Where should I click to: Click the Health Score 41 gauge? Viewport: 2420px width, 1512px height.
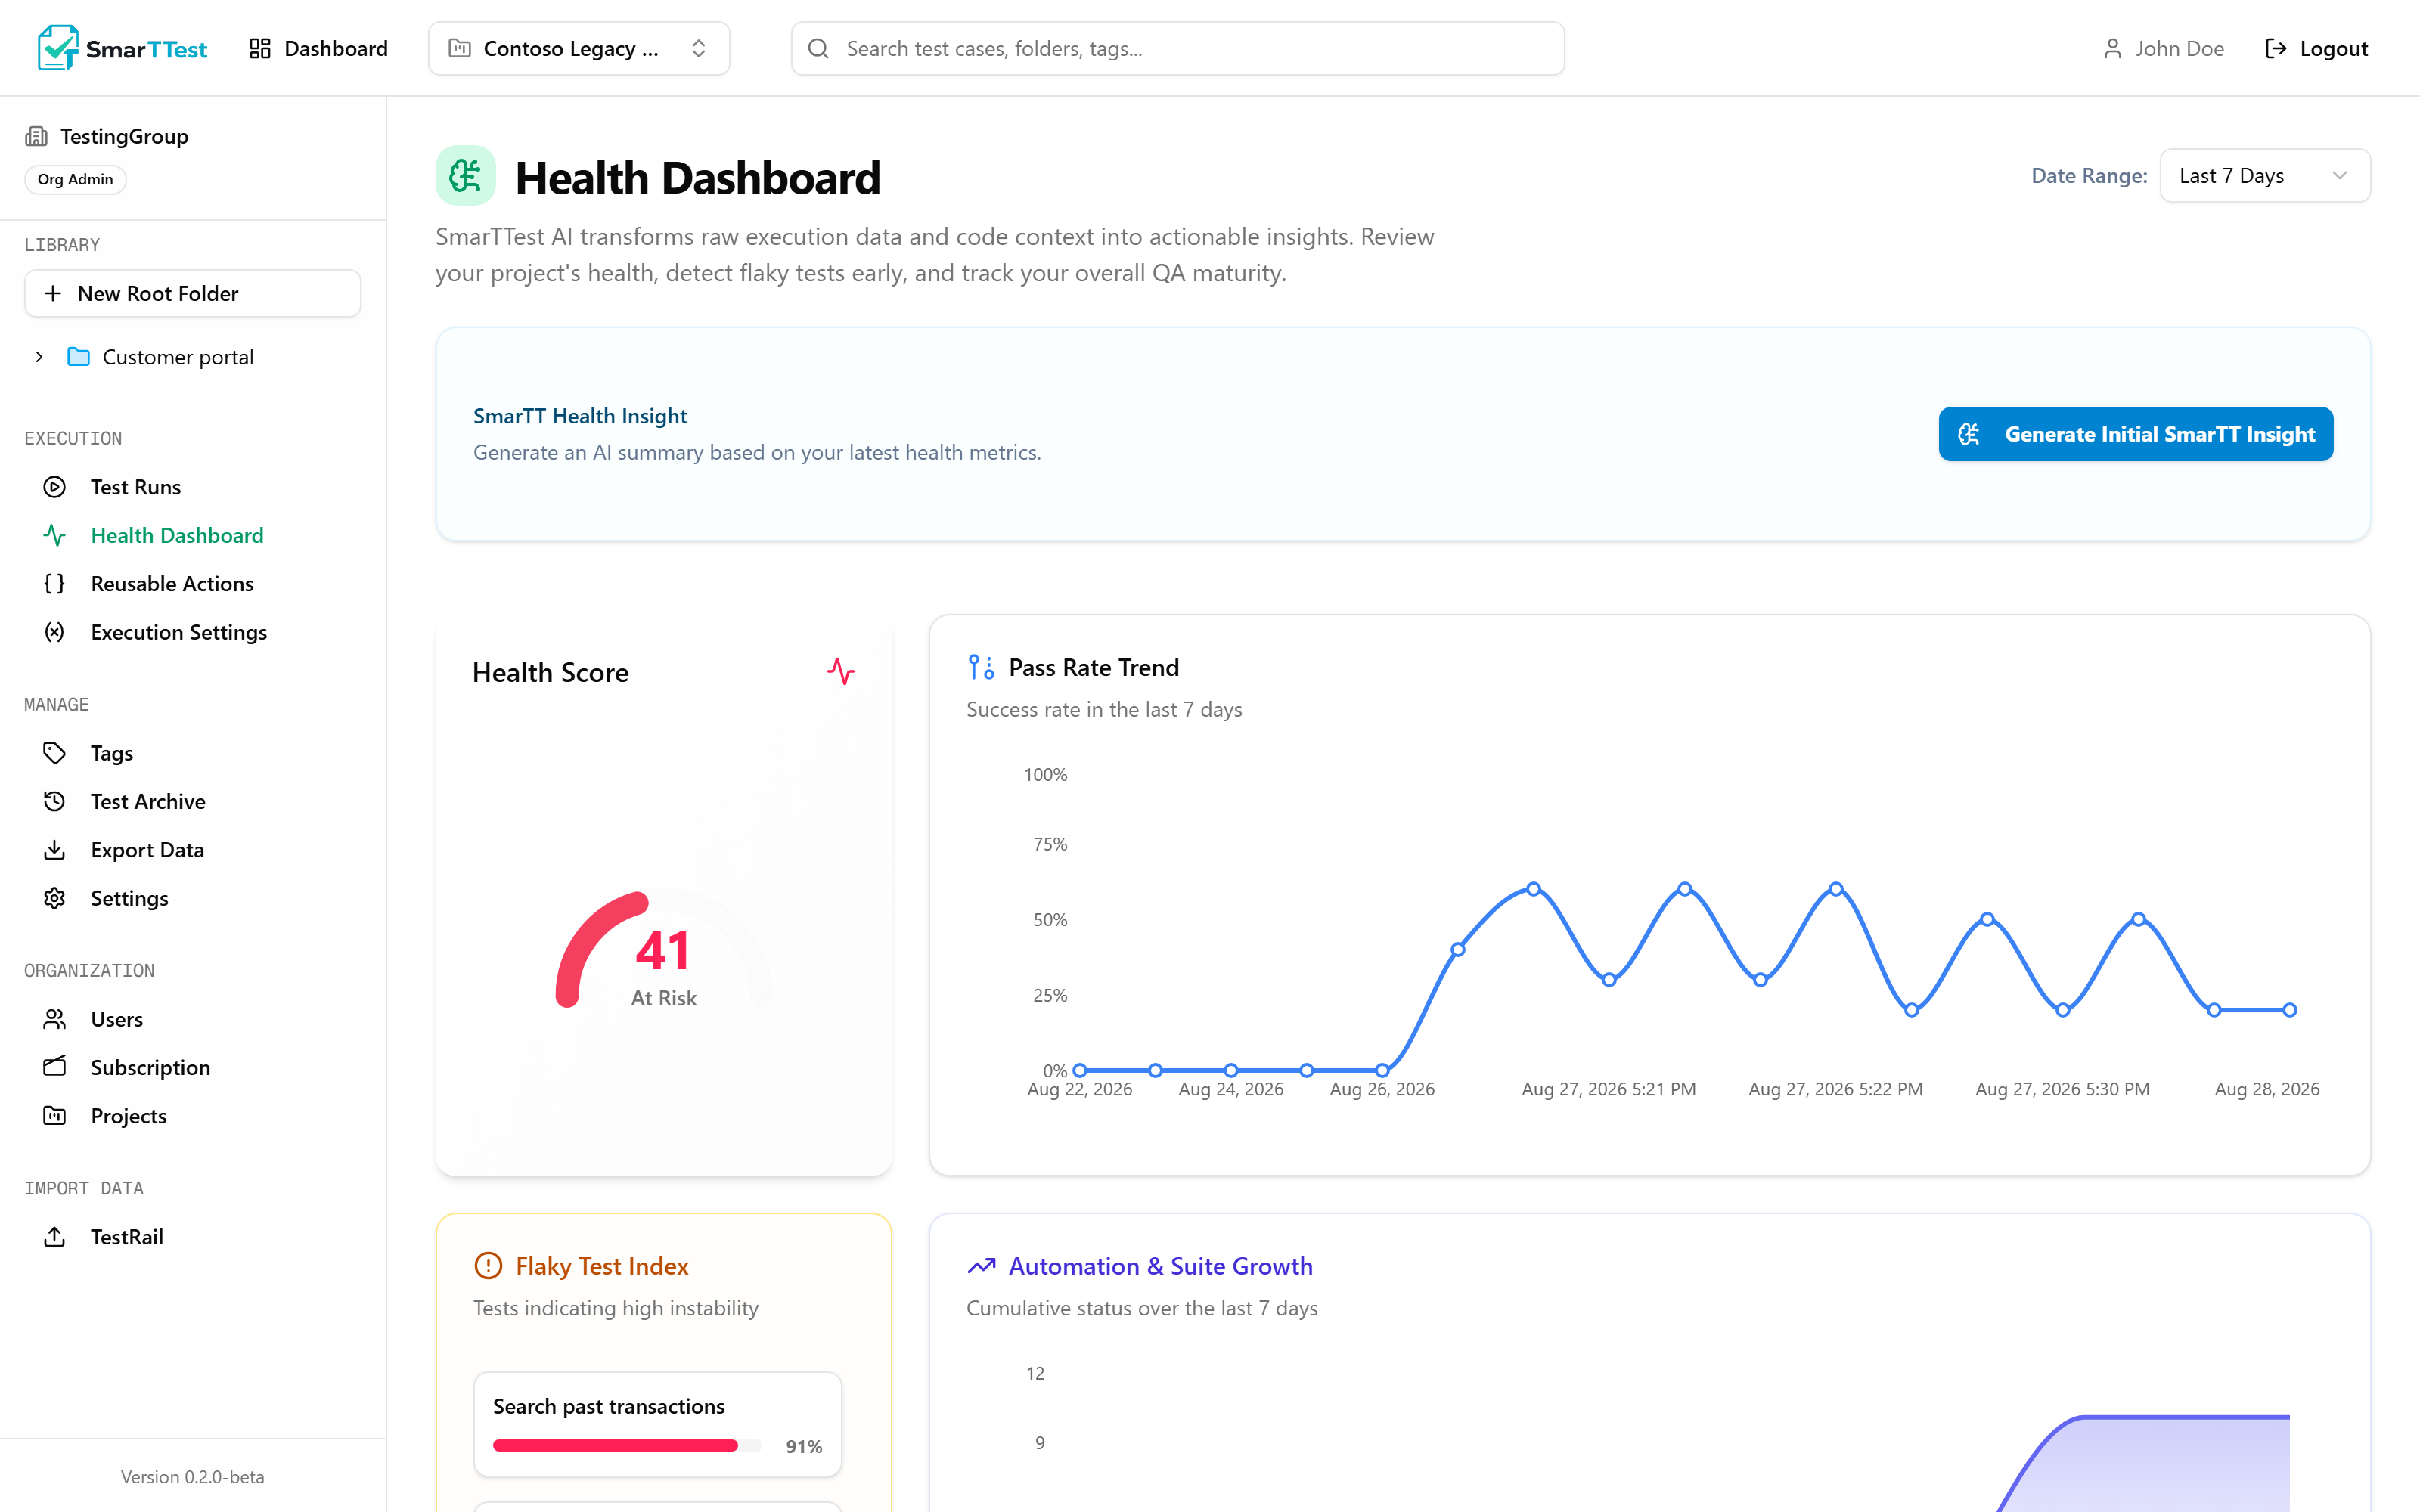pyautogui.click(x=663, y=950)
